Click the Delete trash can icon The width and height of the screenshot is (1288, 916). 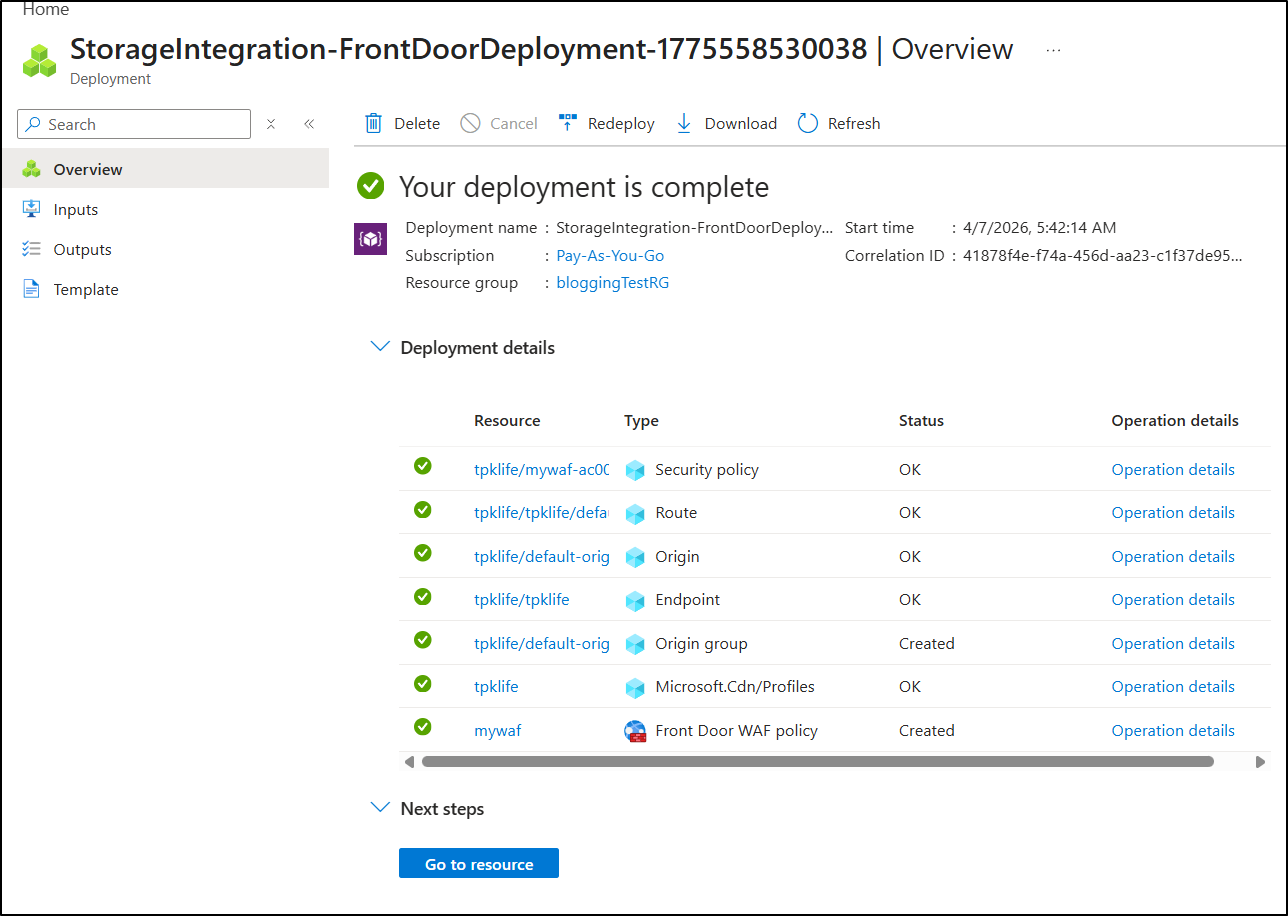373,124
